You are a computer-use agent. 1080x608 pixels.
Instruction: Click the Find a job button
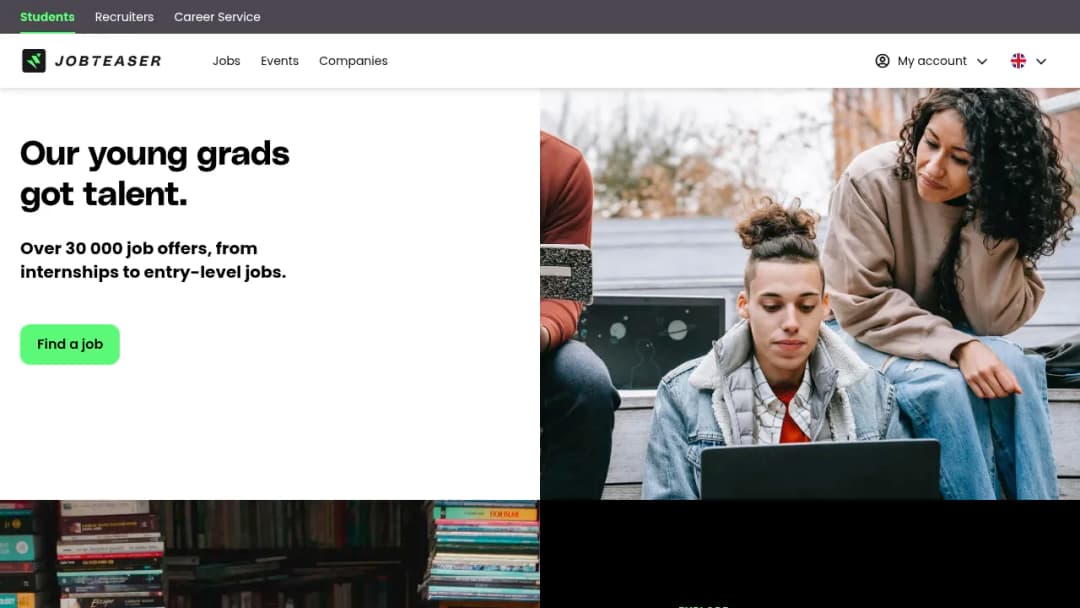[70, 344]
